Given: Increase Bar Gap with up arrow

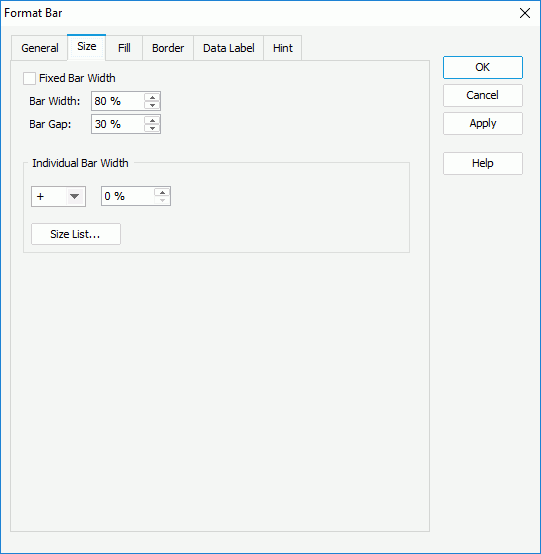Looking at the screenshot, I should (x=152, y=120).
